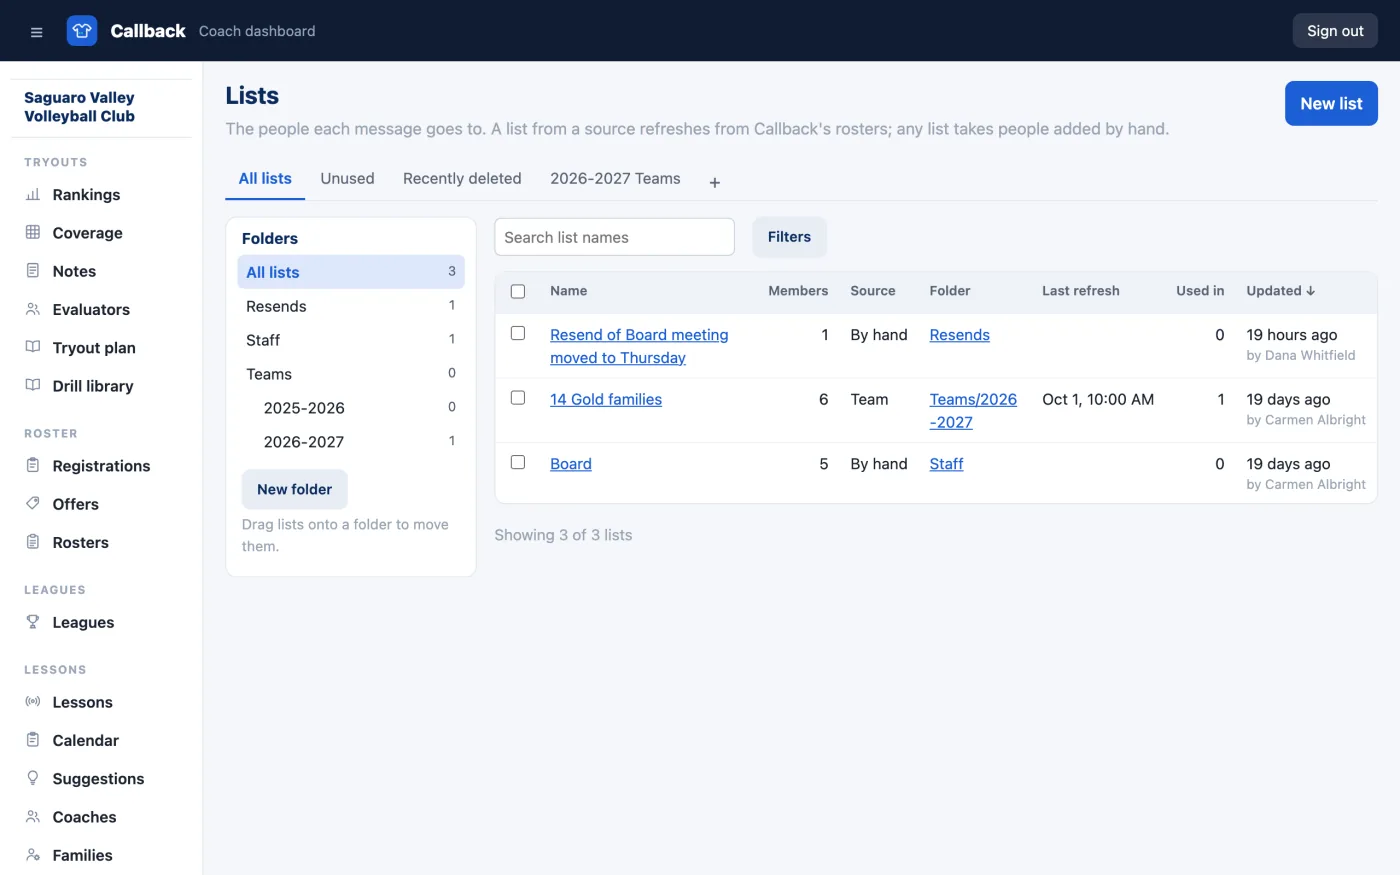Open Suggestions via its lightbulb icon
Screen dimensions: 1400x875
pos(33,778)
